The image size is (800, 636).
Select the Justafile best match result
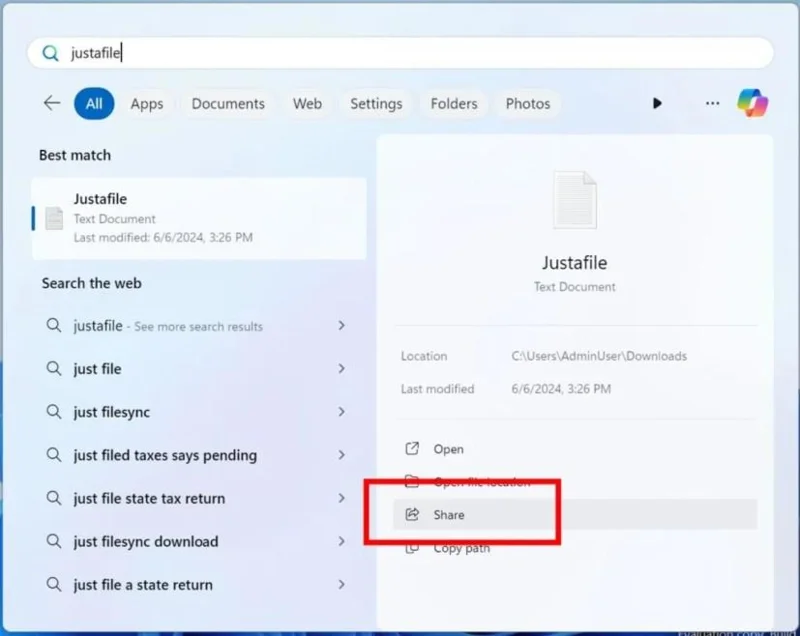199,218
